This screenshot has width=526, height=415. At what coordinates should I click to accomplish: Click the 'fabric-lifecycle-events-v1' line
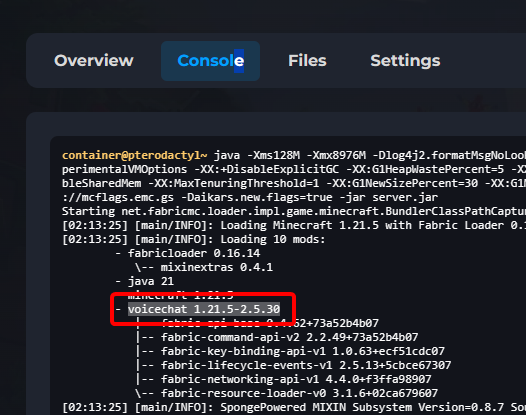click(x=306, y=365)
